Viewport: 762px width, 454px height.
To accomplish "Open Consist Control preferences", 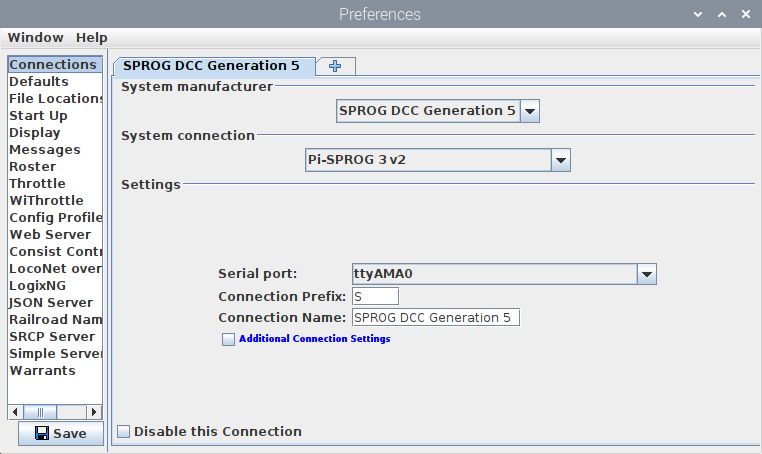I will (x=55, y=252).
